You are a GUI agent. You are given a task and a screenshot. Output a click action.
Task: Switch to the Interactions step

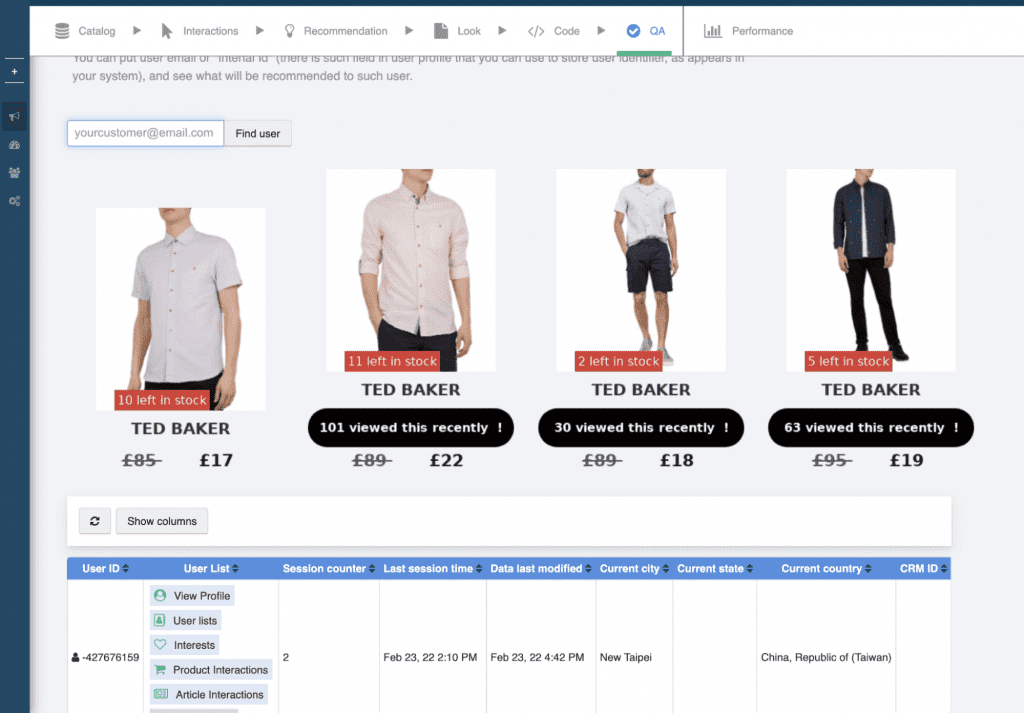click(x=200, y=31)
